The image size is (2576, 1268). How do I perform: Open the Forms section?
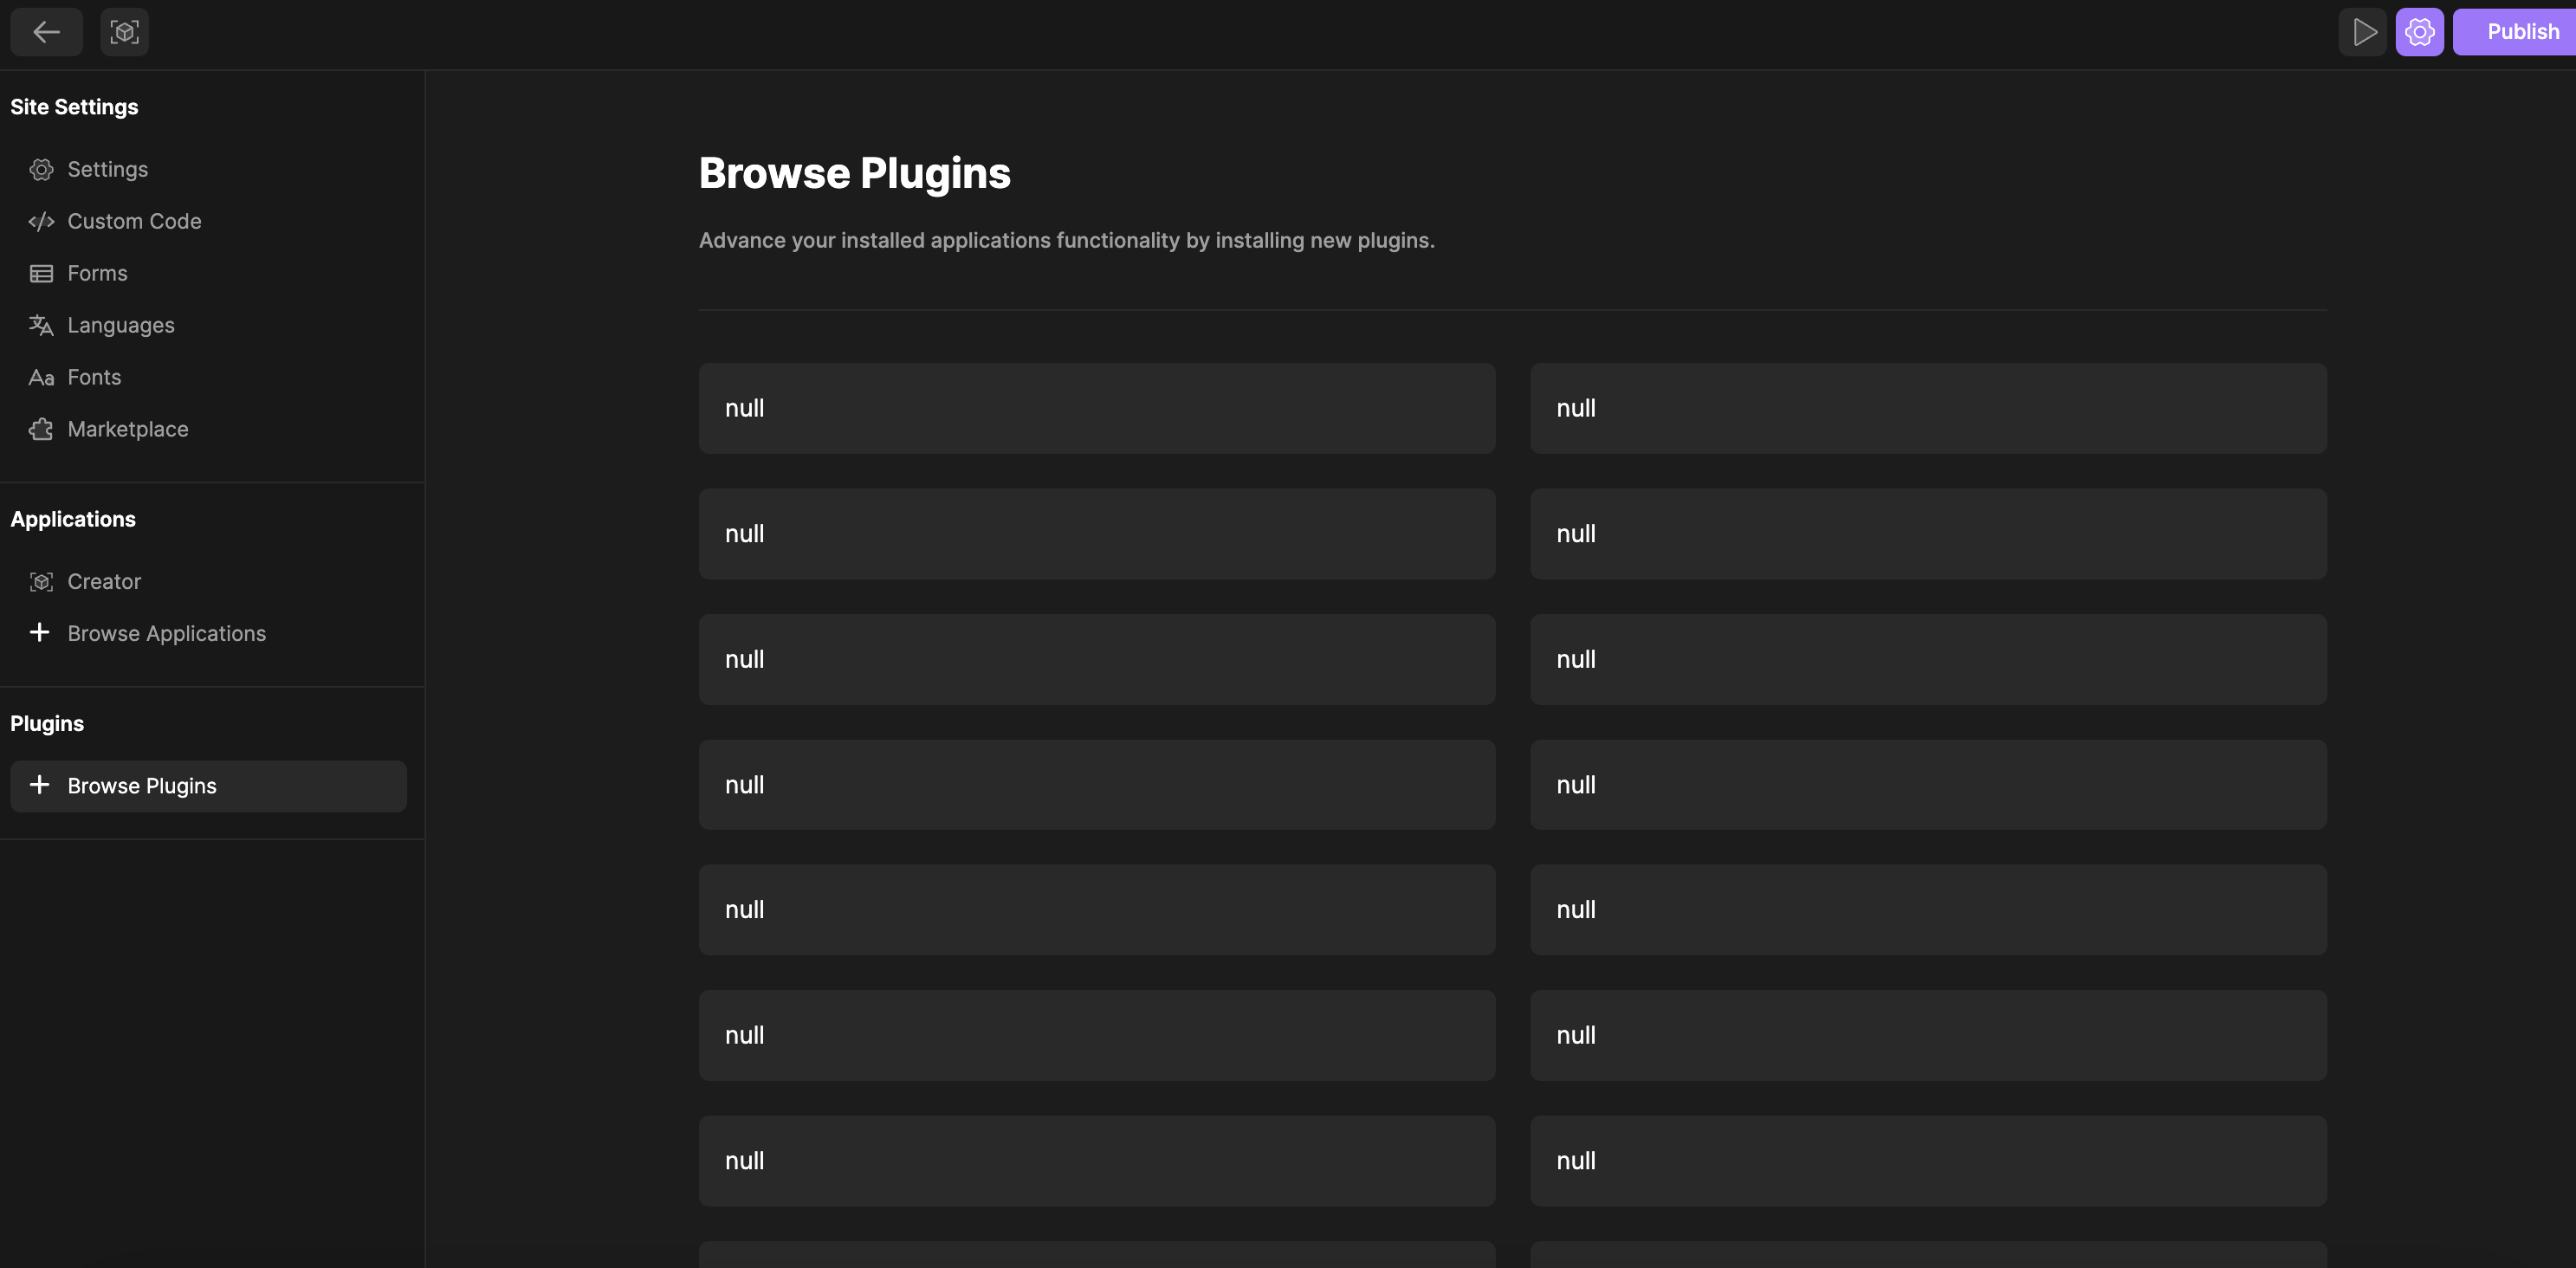coord(208,274)
